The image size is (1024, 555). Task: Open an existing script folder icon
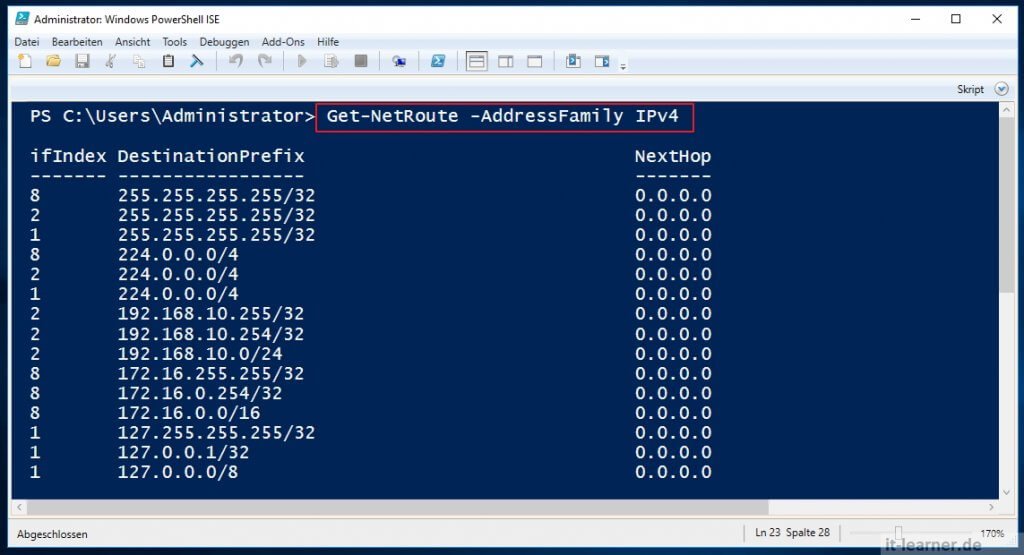pos(54,61)
